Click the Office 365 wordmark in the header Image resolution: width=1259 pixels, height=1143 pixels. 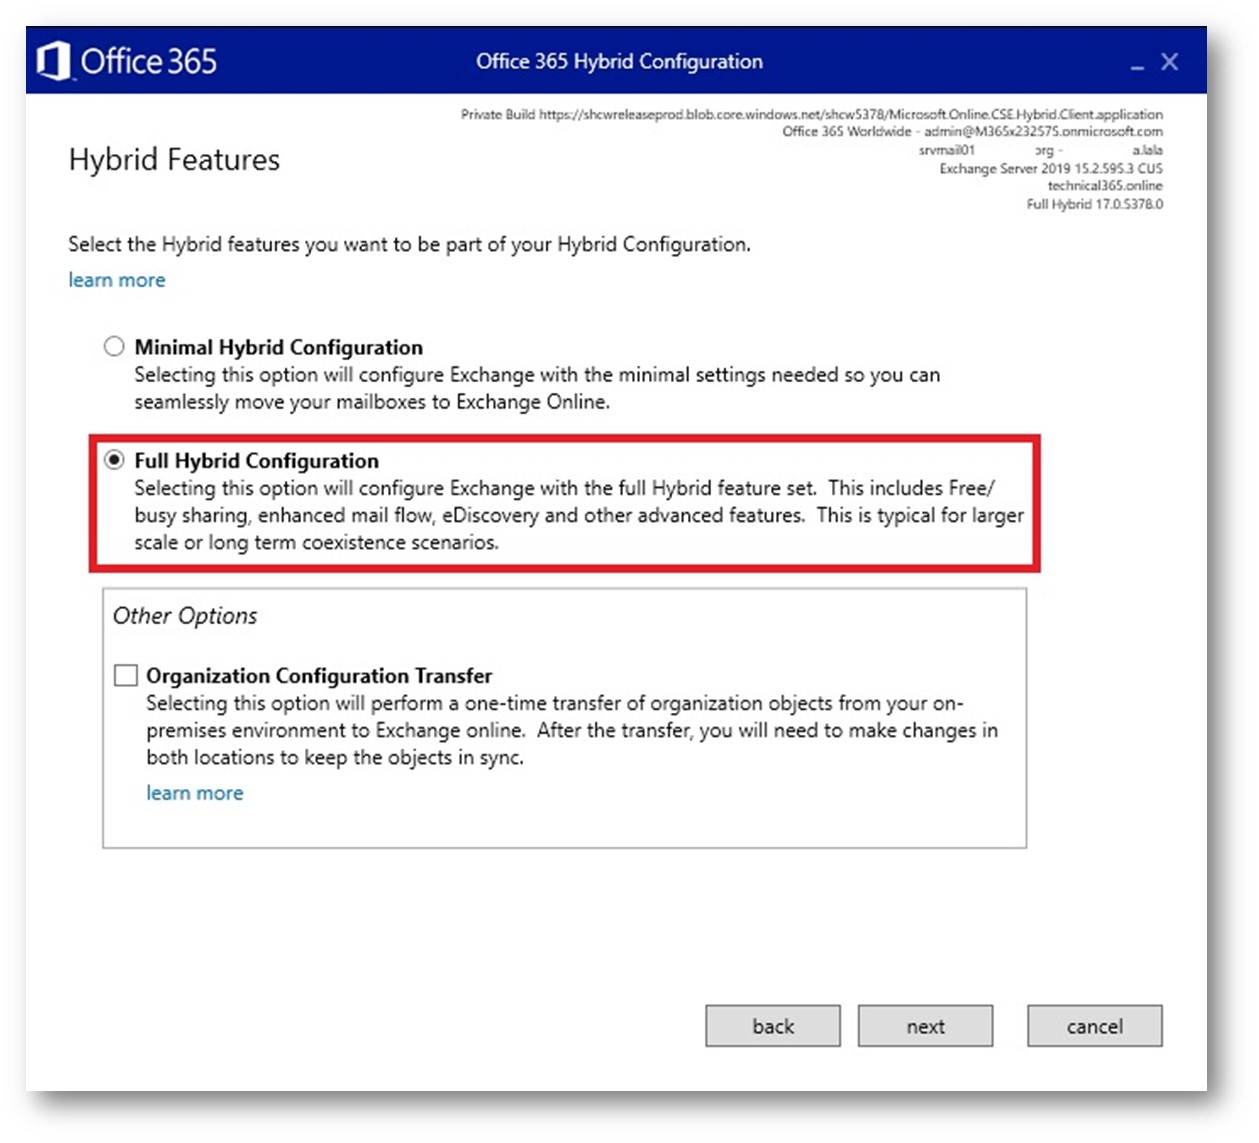148,62
